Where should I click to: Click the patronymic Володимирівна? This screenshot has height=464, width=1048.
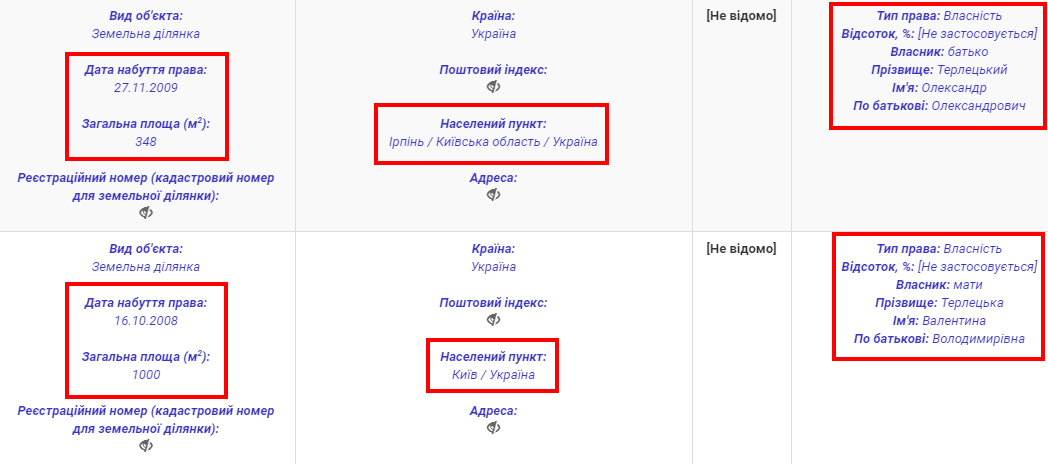coord(978,339)
